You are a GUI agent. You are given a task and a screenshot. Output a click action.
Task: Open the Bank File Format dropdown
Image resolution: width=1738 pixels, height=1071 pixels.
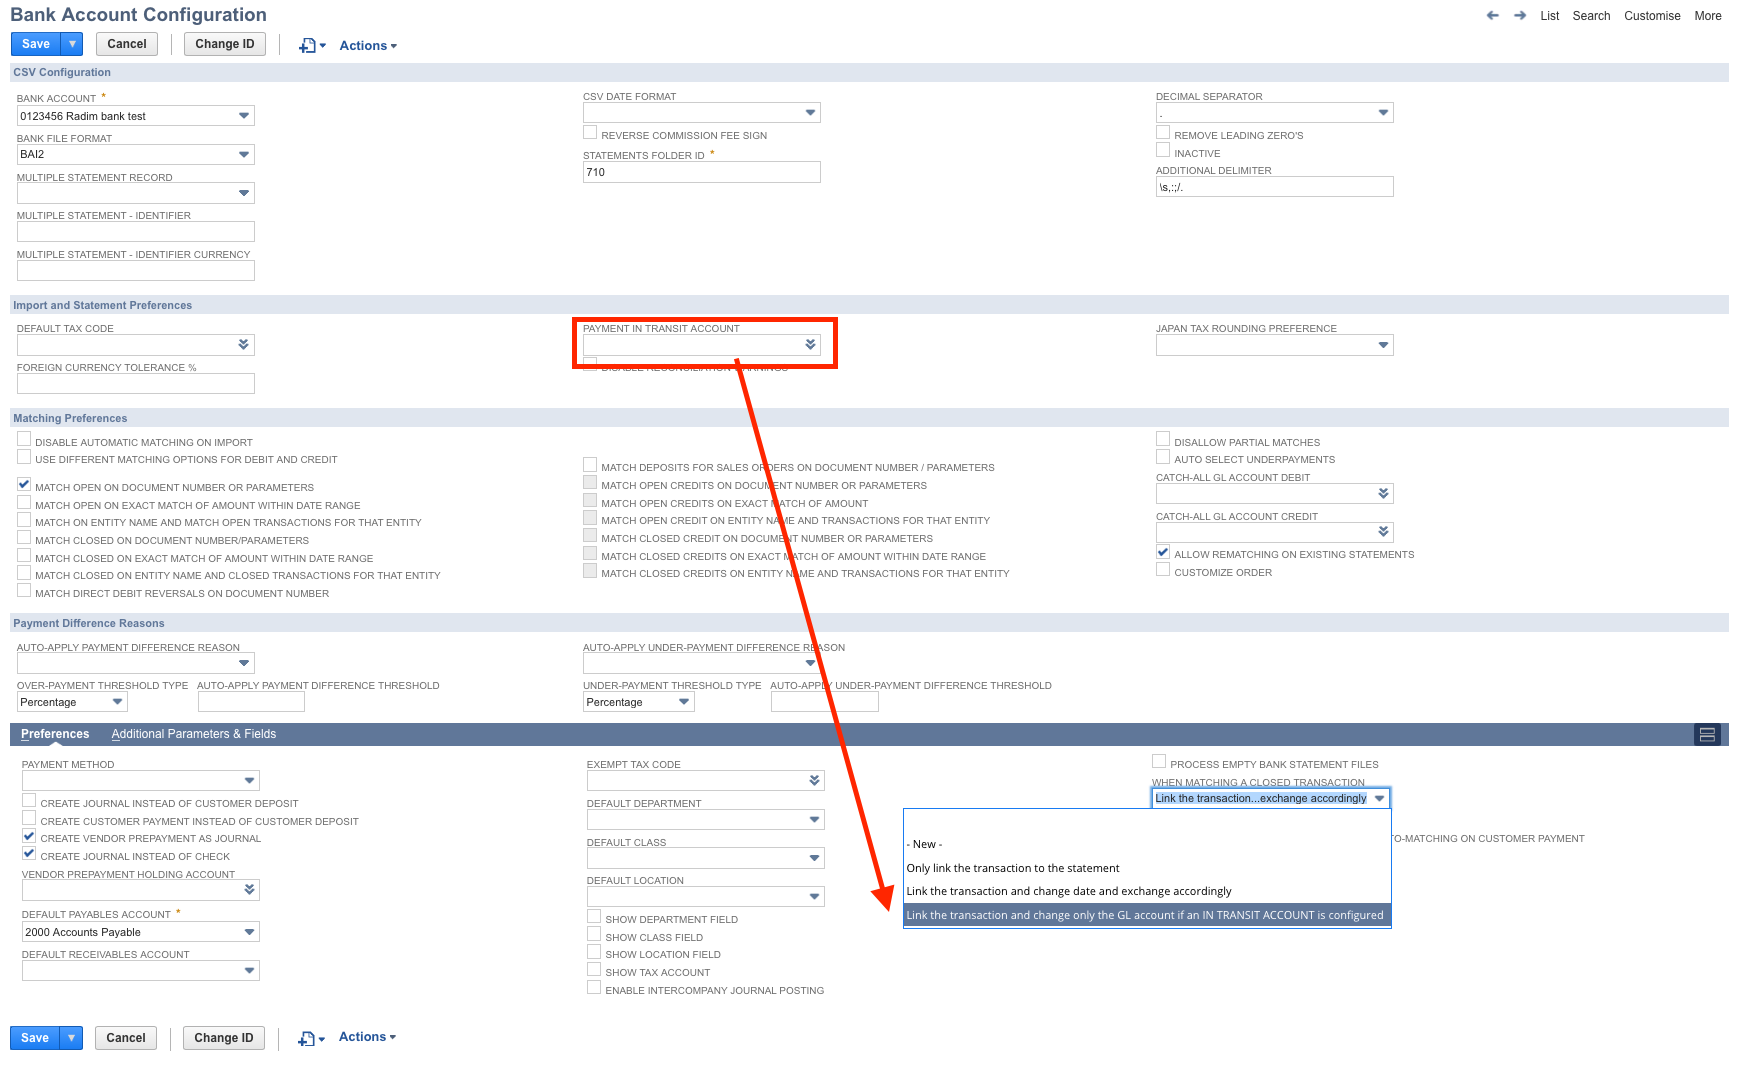243,154
